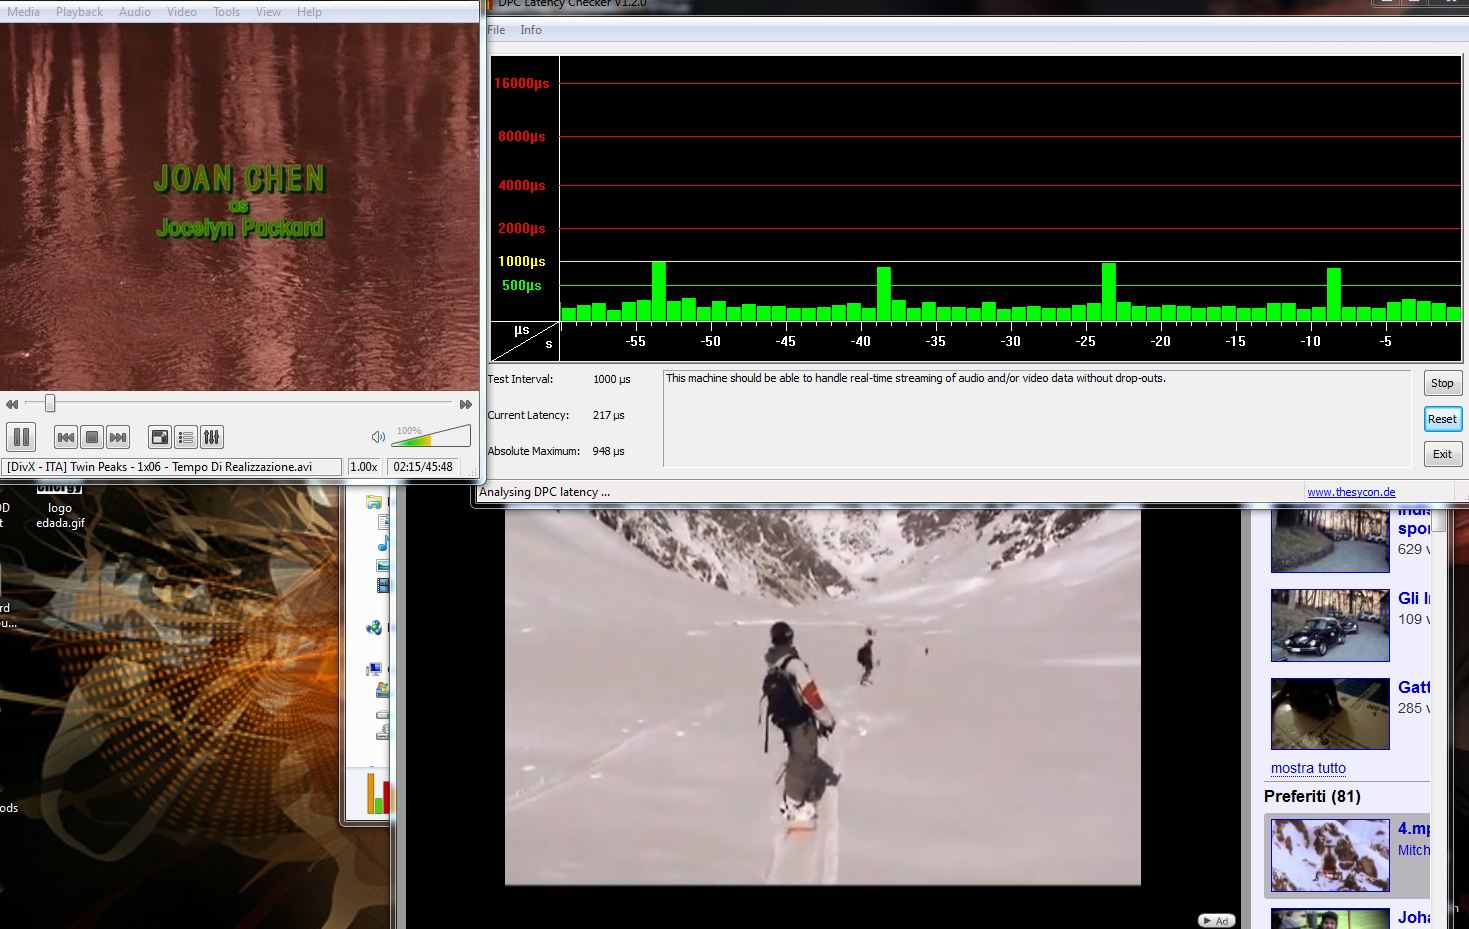Image resolution: width=1469 pixels, height=929 pixels.
Task: Open the 'Gatt' video thumbnail
Action: pos(1330,714)
